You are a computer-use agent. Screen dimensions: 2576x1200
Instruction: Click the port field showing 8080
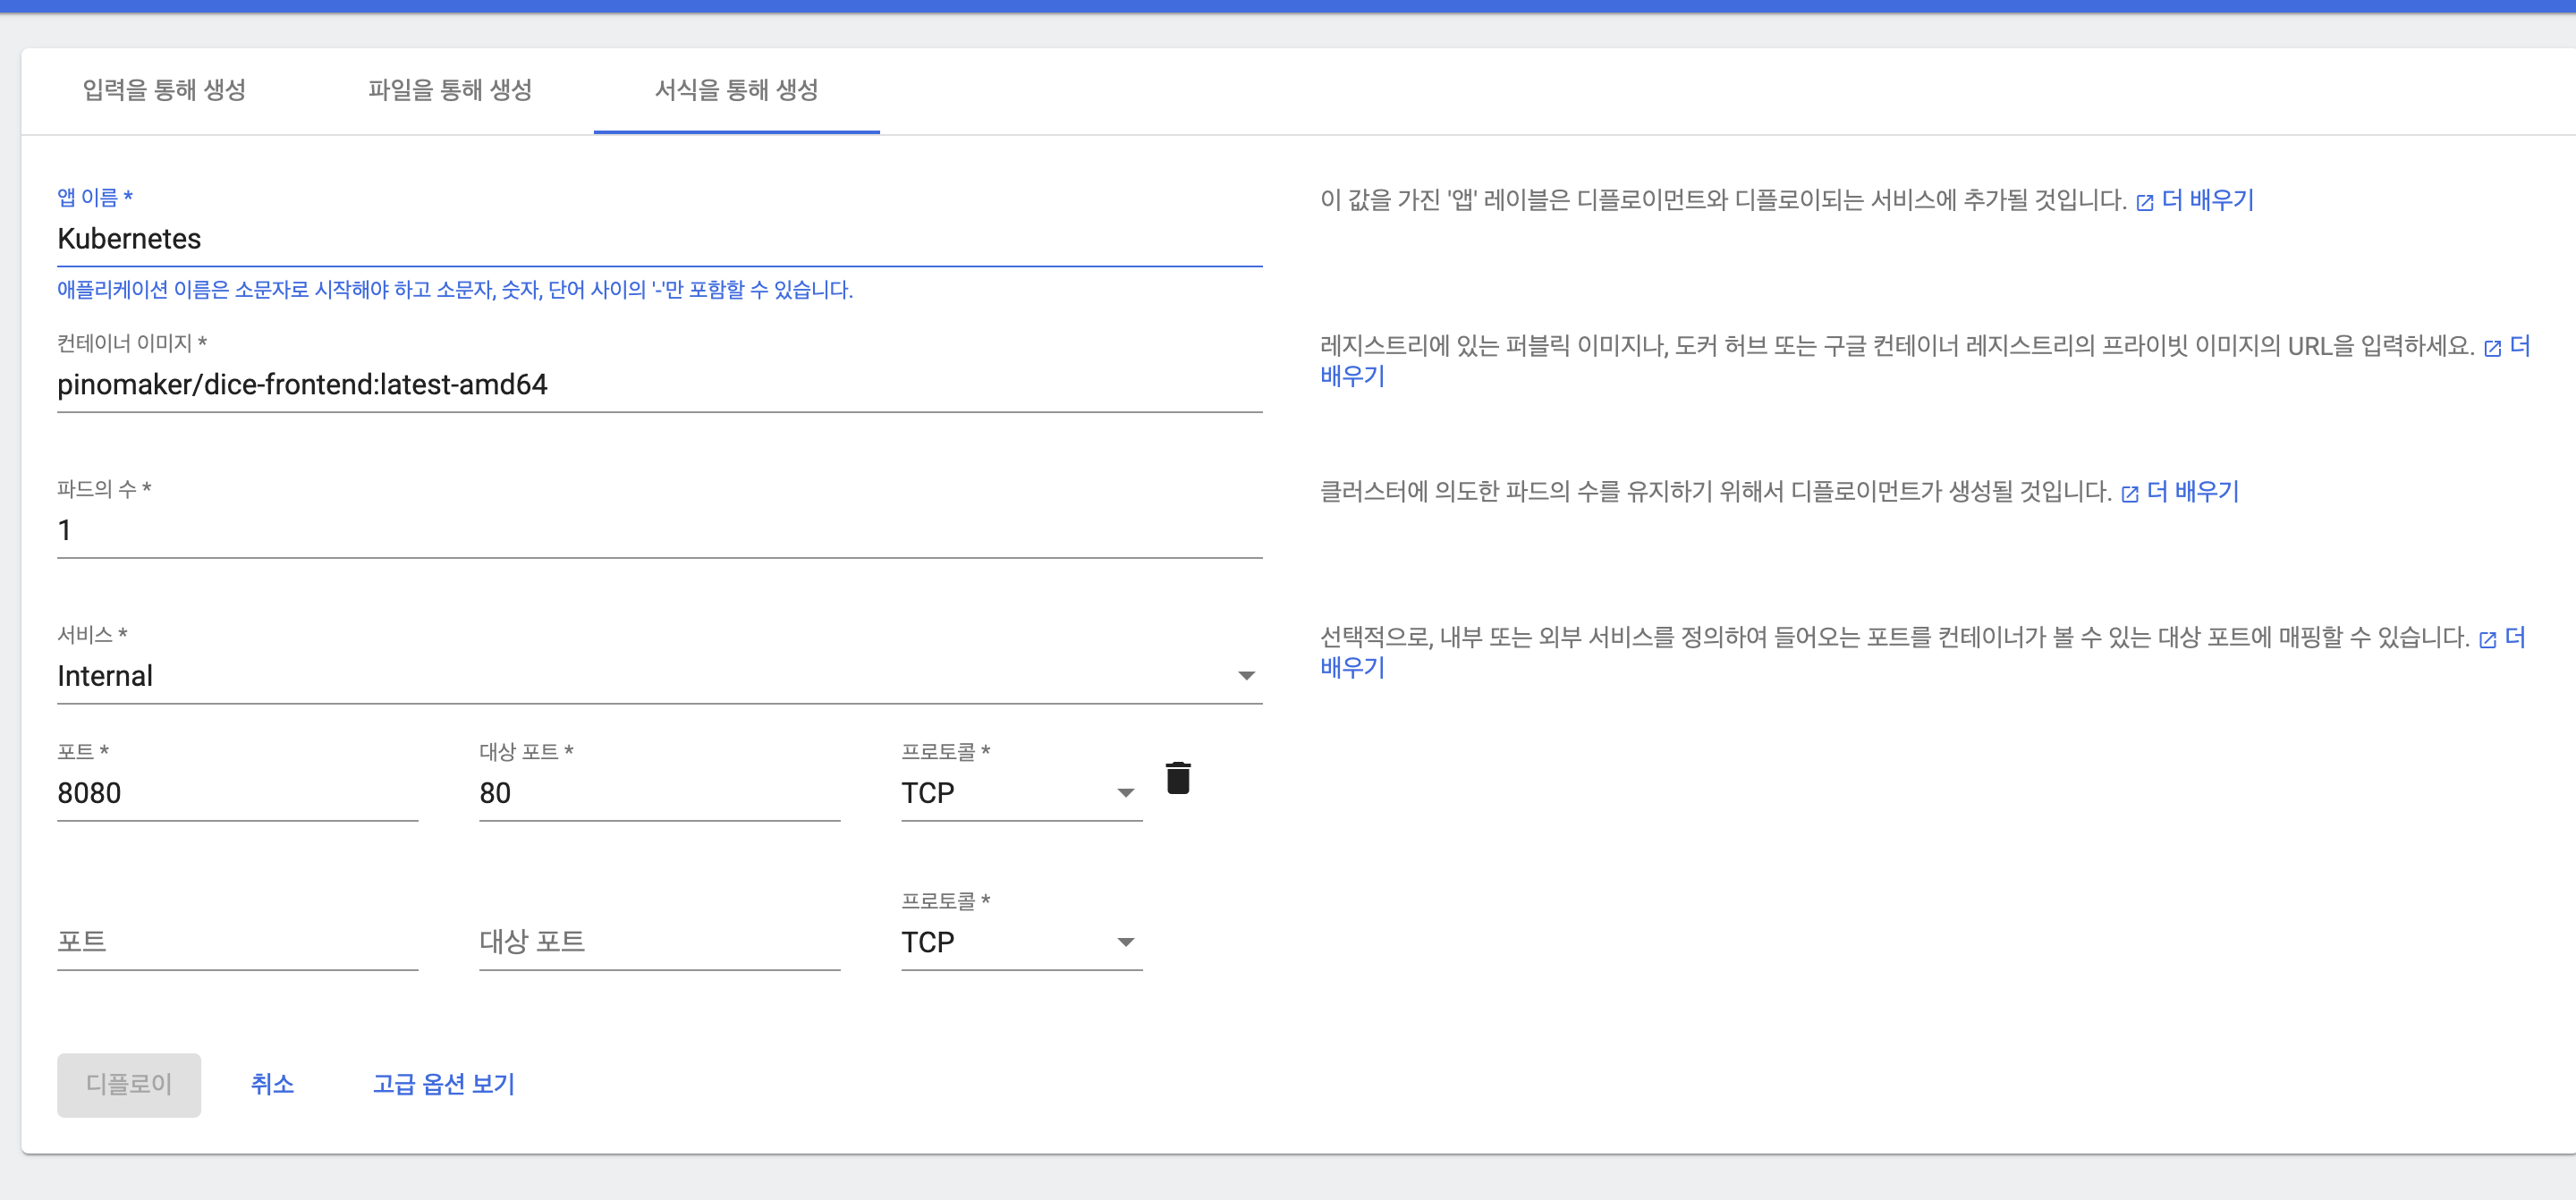pos(237,793)
